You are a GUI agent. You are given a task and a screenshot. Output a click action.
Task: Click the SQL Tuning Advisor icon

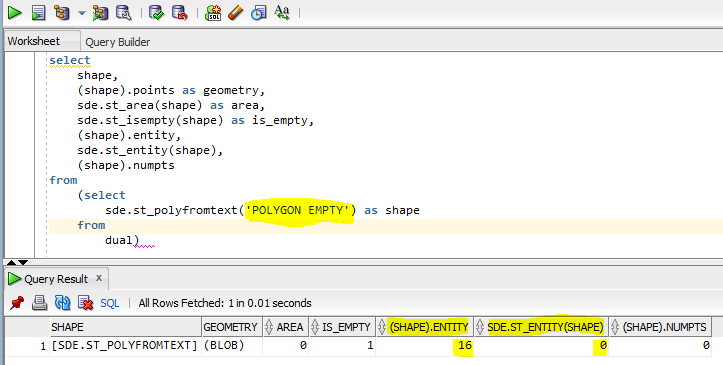[124, 12]
